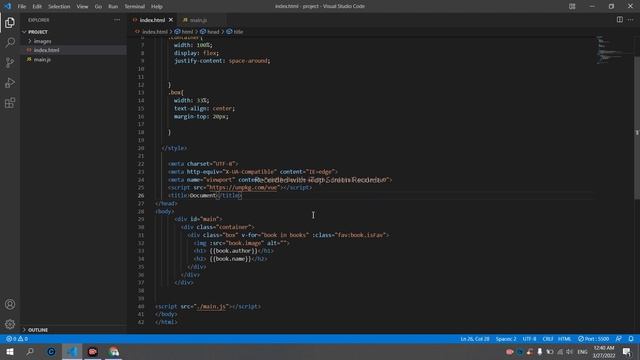Follow the unpkg.com/vue script link
This screenshot has height=360, width=640.
[243, 188]
